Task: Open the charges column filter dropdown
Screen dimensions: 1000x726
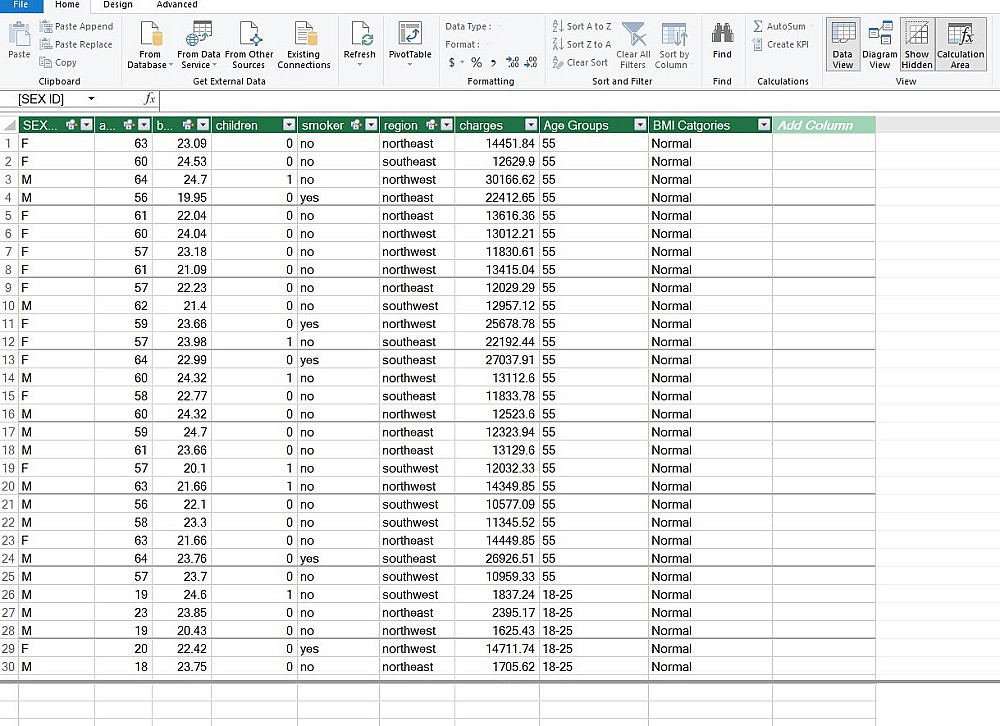Action: tap(531, 125)
